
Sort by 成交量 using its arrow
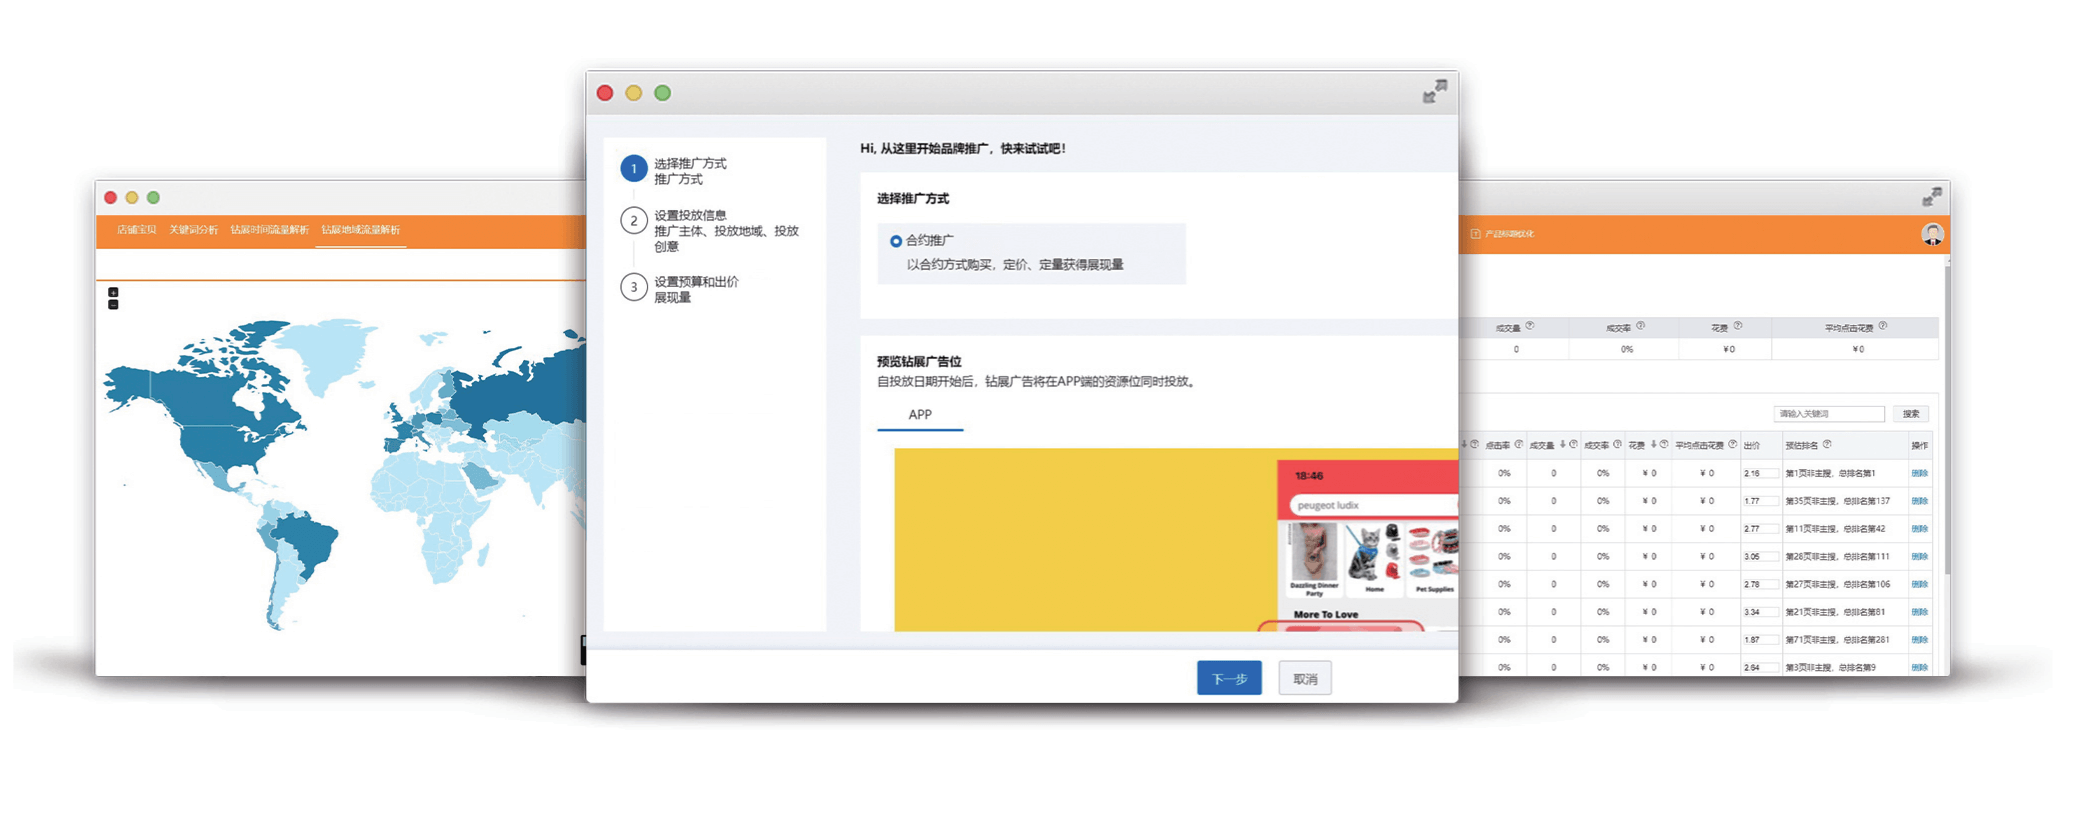click(1562, 445)
